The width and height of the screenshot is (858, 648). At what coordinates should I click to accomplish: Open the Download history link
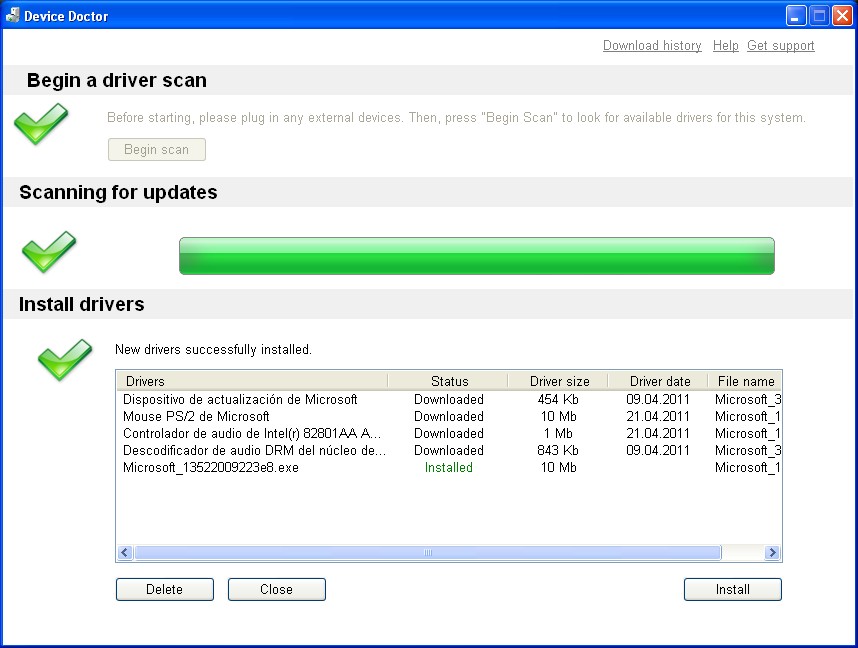(652, 45)
